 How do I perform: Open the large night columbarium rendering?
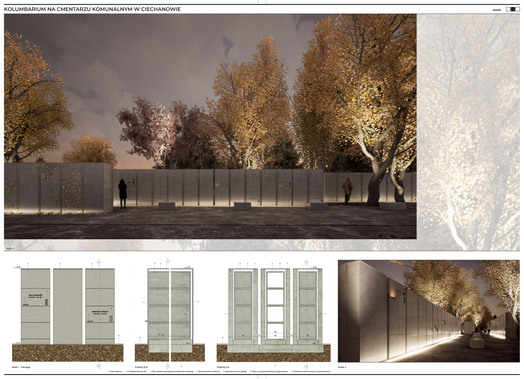(x=210, y=126)
